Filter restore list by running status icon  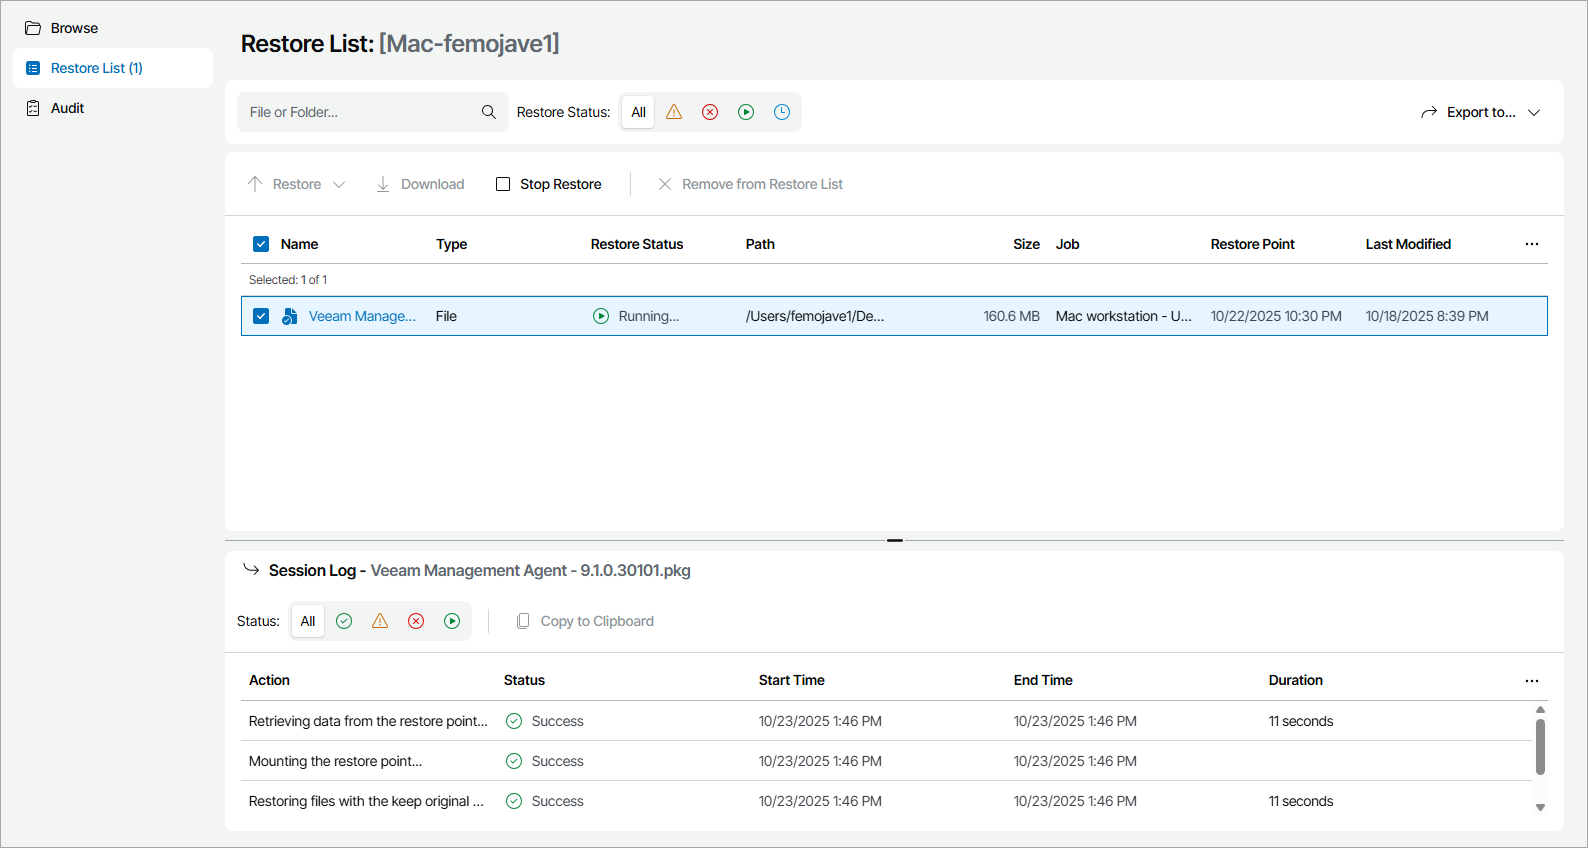coord(746,112)
